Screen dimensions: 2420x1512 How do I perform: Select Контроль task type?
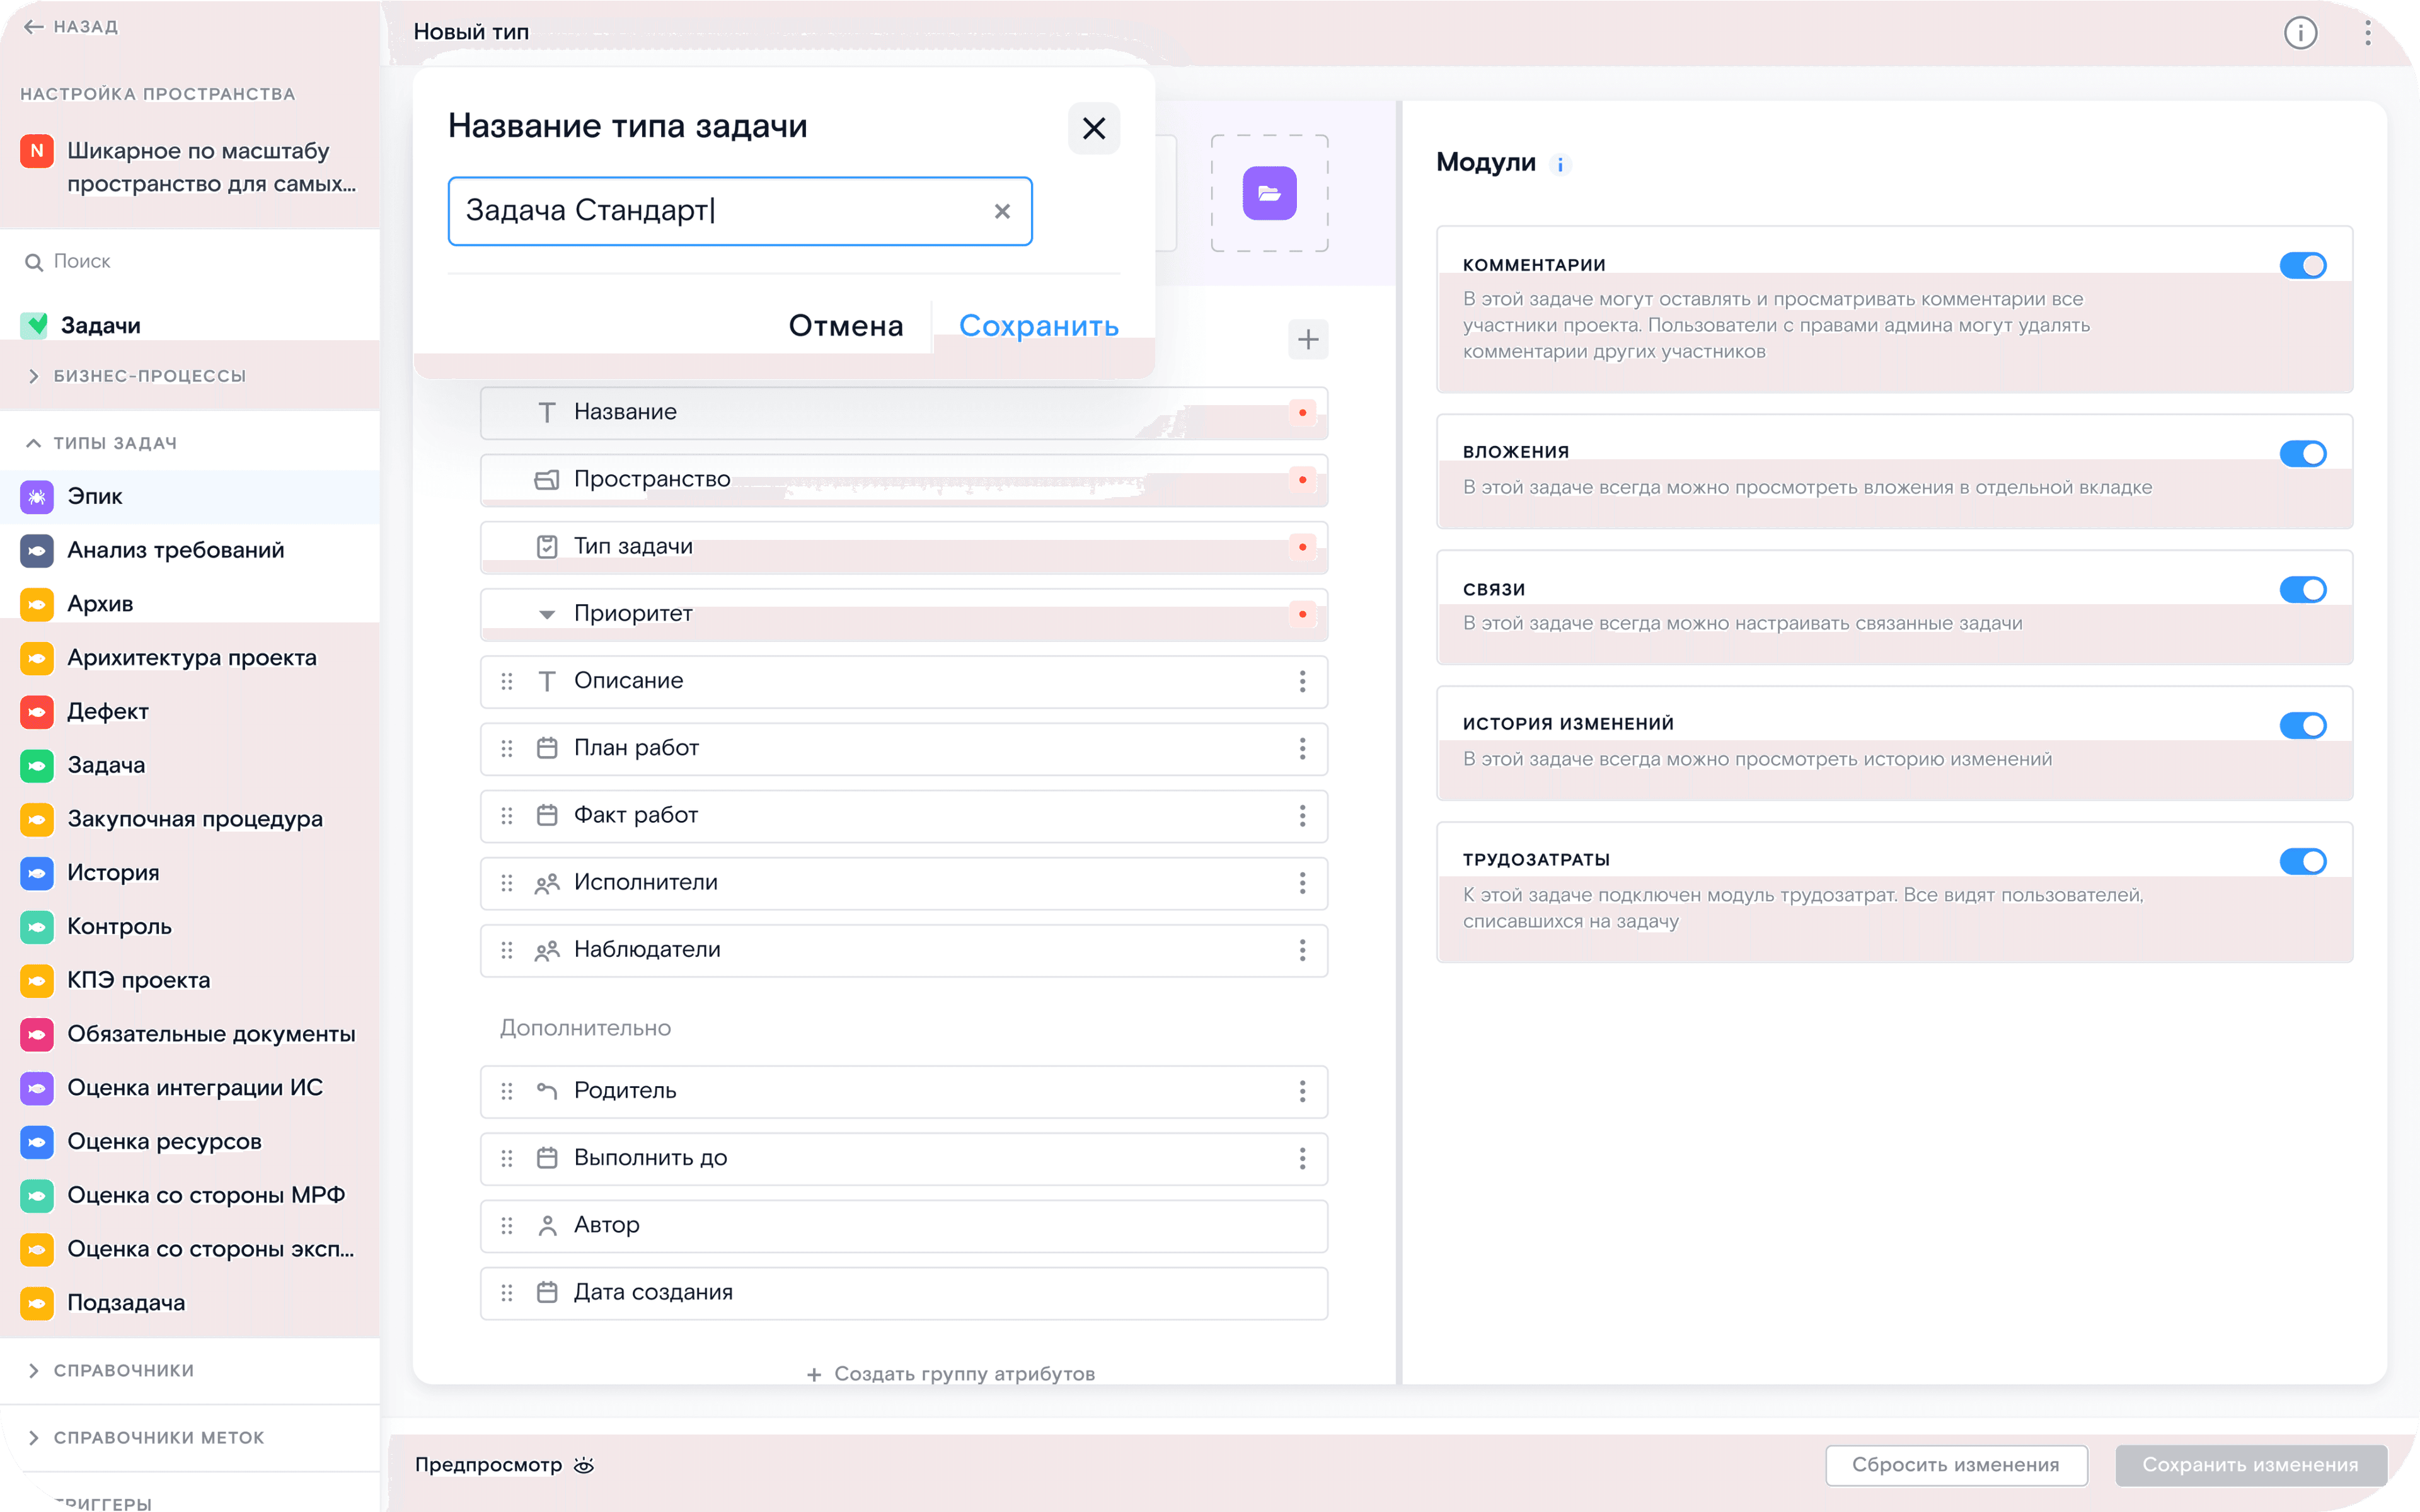coord(190,926)
